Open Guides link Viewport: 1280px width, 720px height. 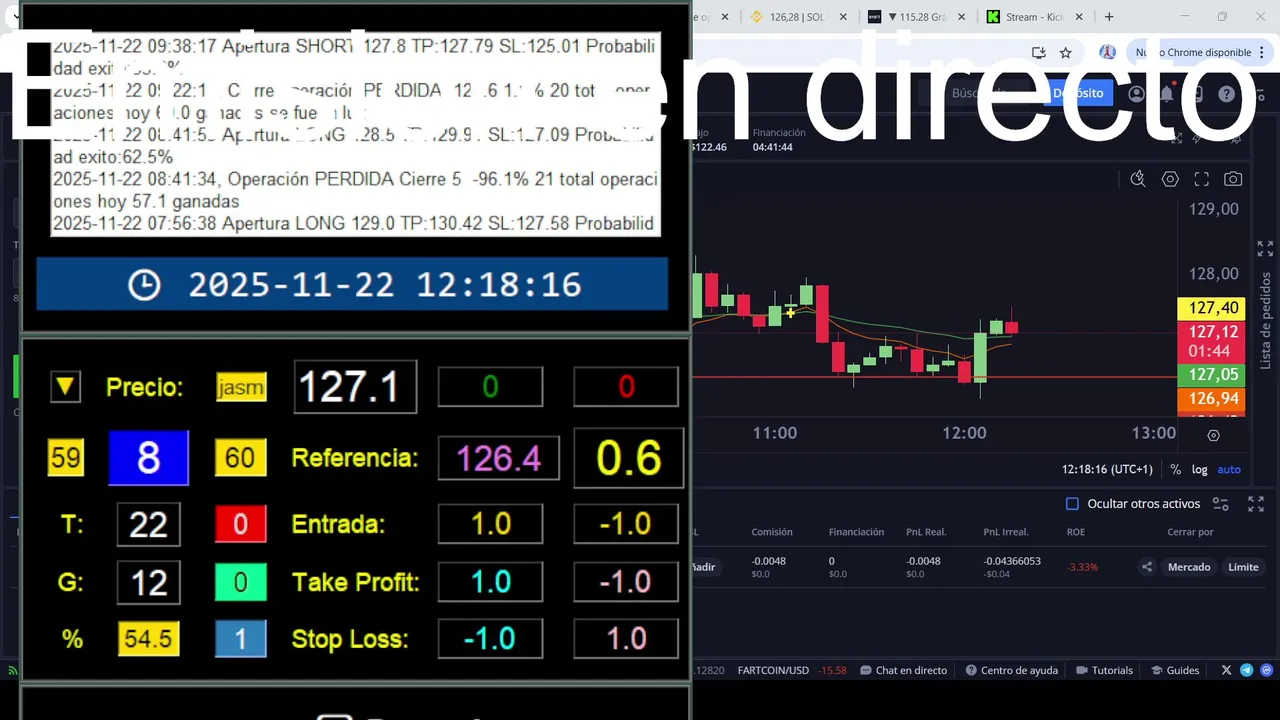click(1175, 670)
